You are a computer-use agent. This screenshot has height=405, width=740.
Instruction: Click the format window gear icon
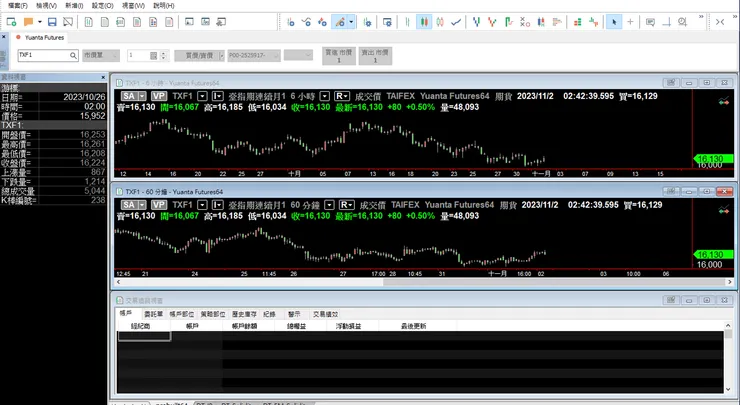click(x=387, y=22)
